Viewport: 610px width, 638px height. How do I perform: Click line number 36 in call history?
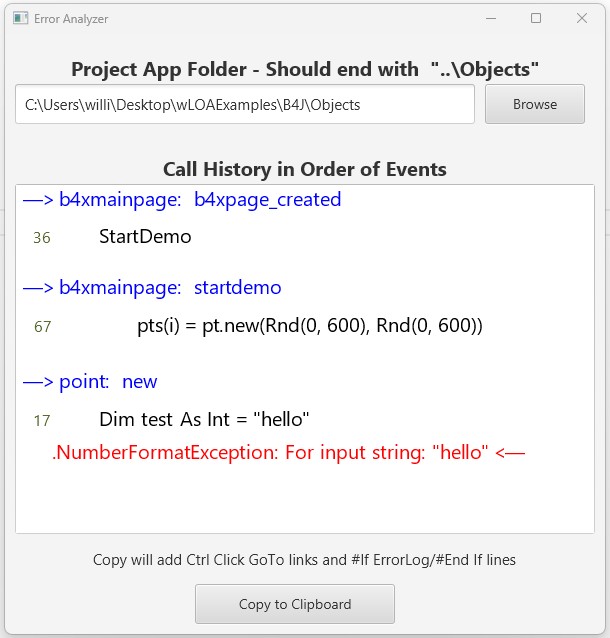click(x=42, y=238)
